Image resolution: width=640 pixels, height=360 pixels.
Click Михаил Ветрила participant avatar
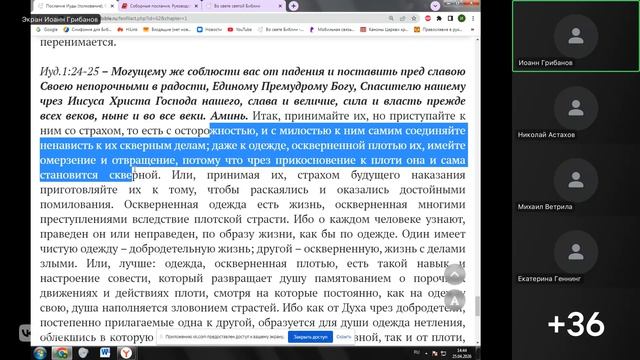coord(576,180)
